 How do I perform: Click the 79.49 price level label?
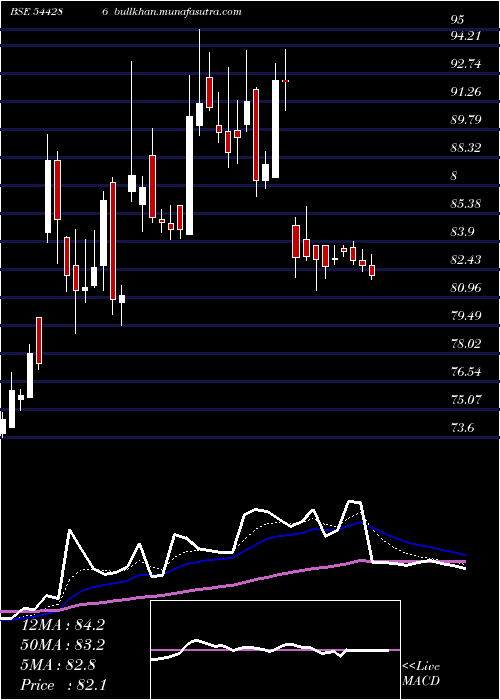[x=466, y=316]
